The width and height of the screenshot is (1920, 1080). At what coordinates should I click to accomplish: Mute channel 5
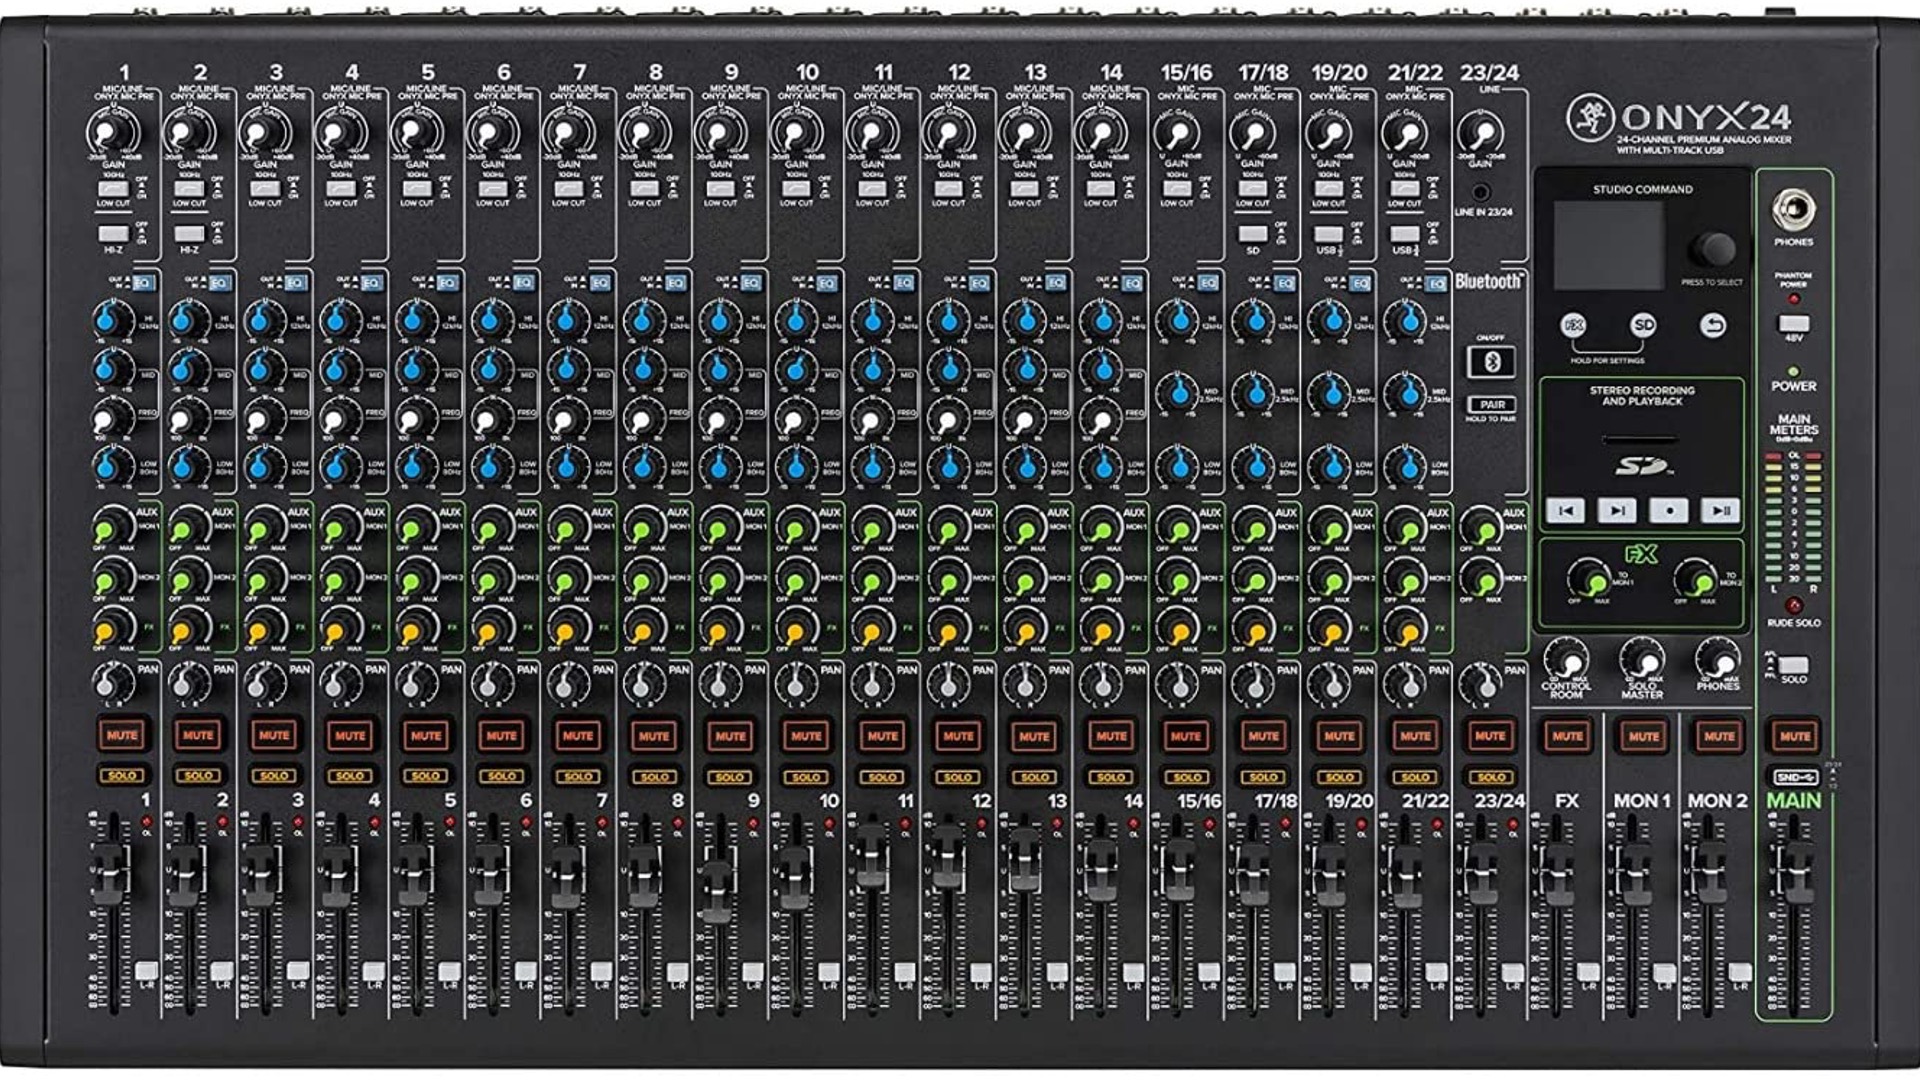[426, 736]
